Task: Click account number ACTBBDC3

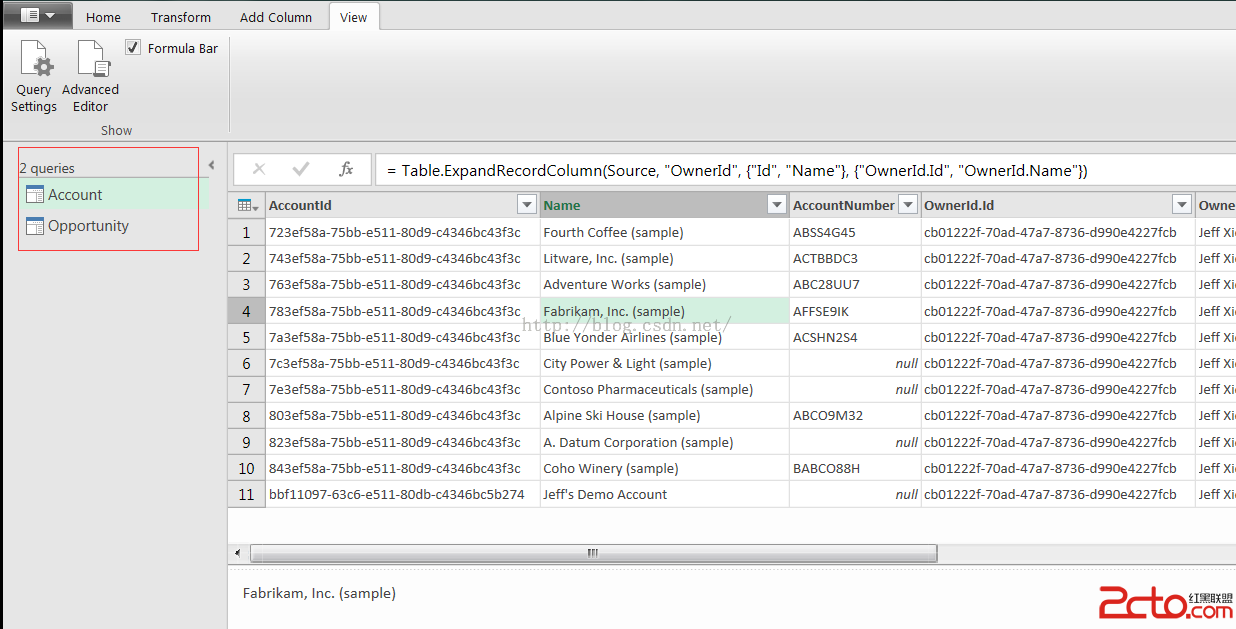Action: 855,258
